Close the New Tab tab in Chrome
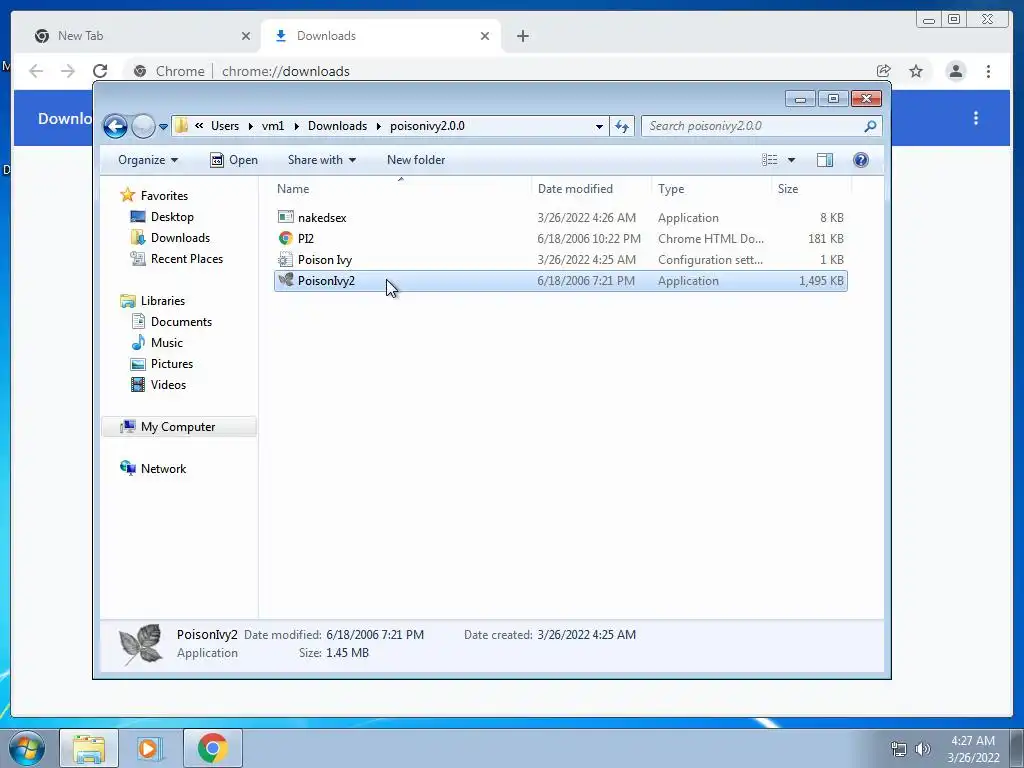This screenshot has width=1024, height=768. (x=246, y=36)
